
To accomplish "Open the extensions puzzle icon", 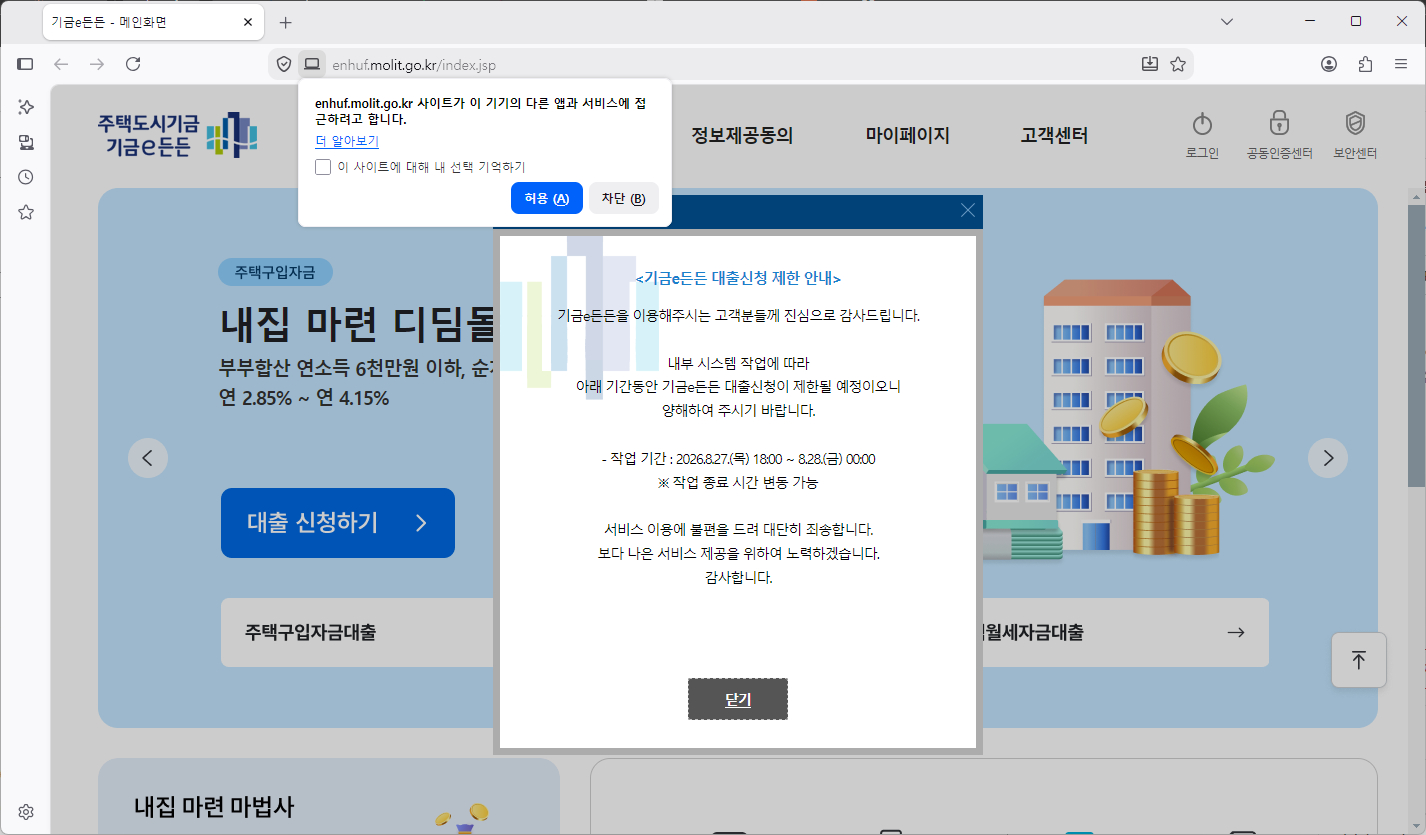I will (x=1365, y=64).
